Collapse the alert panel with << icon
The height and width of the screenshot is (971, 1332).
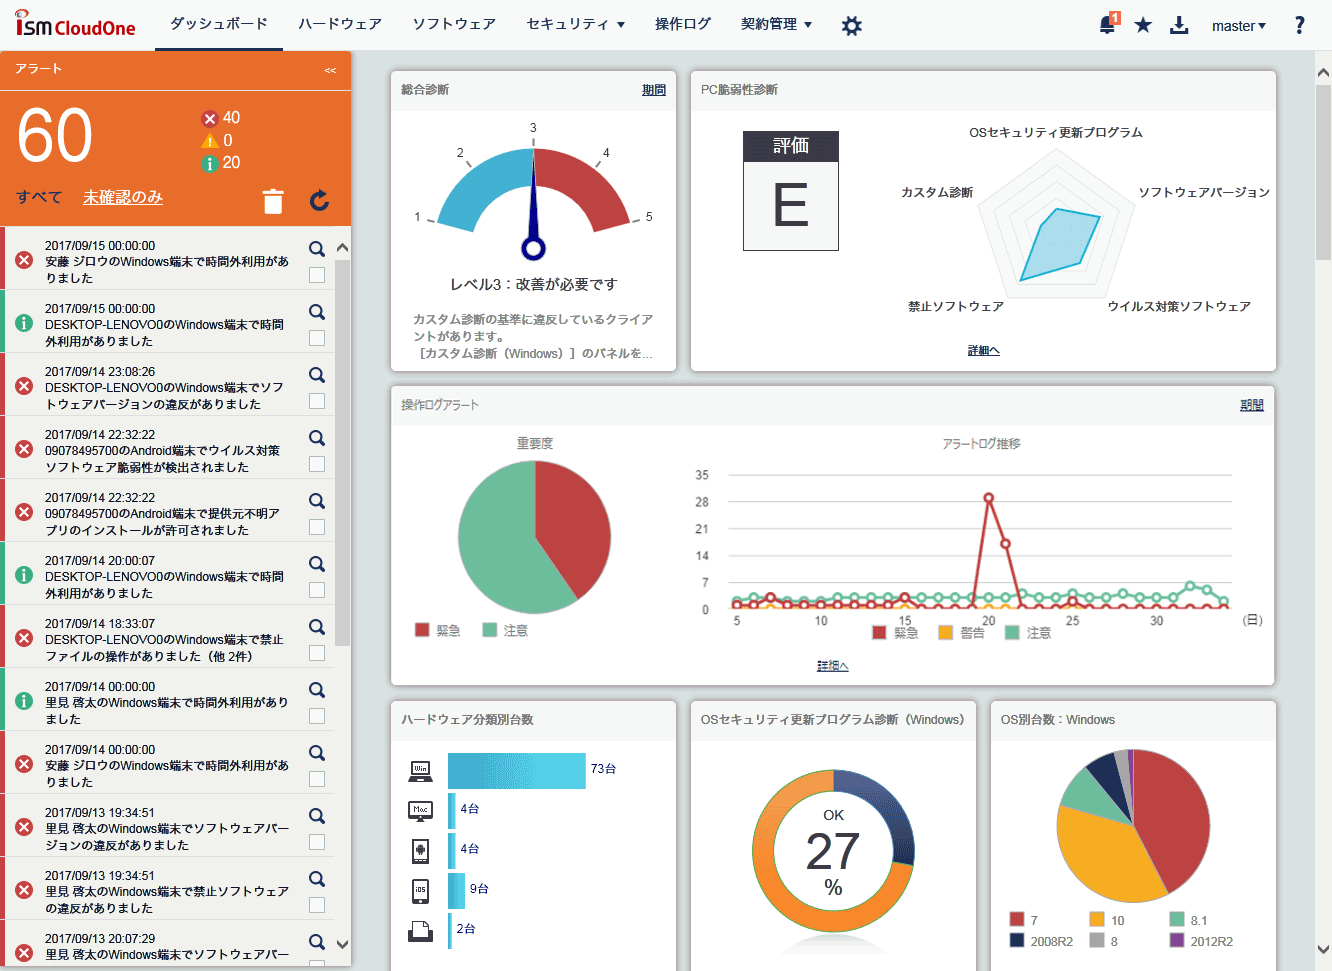click(330, 70)
